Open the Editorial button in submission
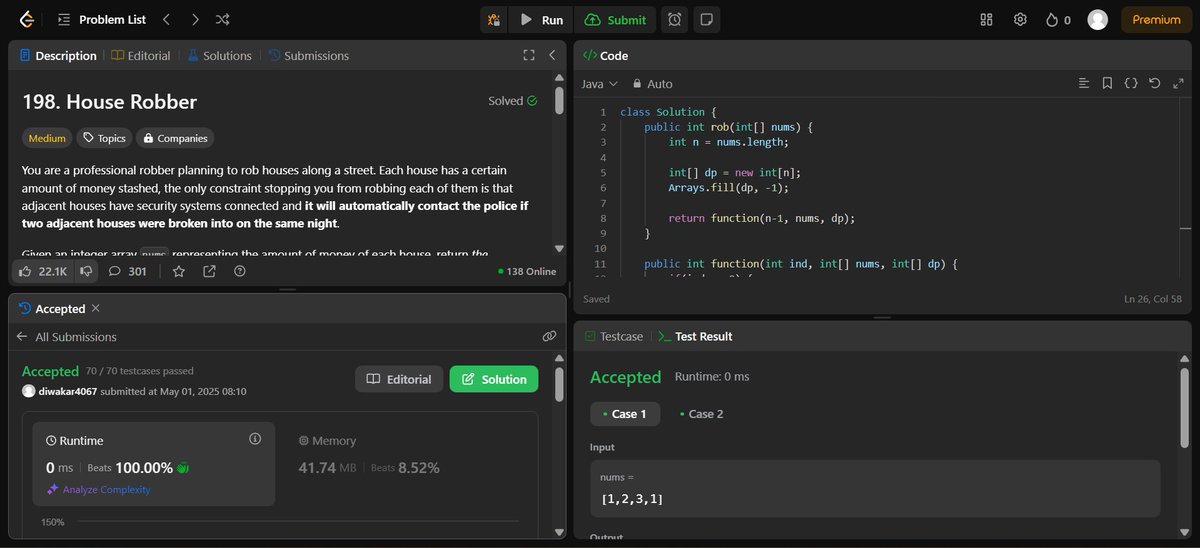The height and width of the screenshot is (548, 1200). click(x=399, y=379)
